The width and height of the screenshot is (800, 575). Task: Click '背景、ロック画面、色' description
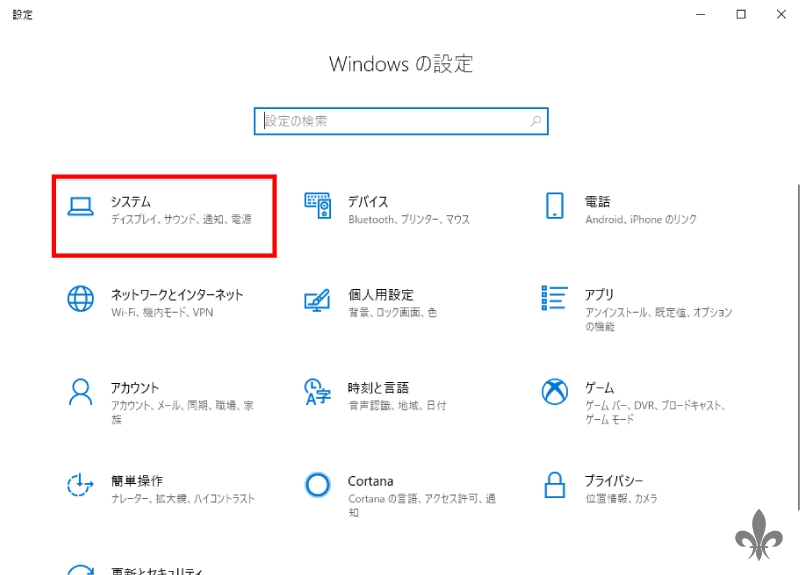point(392,312)
